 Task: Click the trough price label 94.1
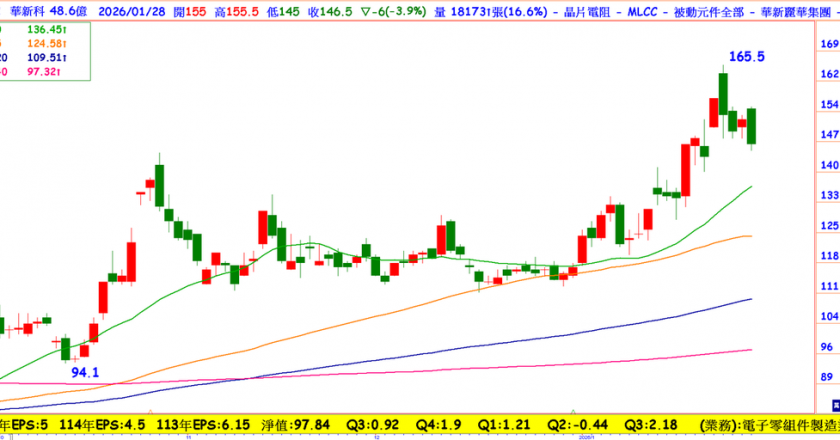tap(85, 372)
